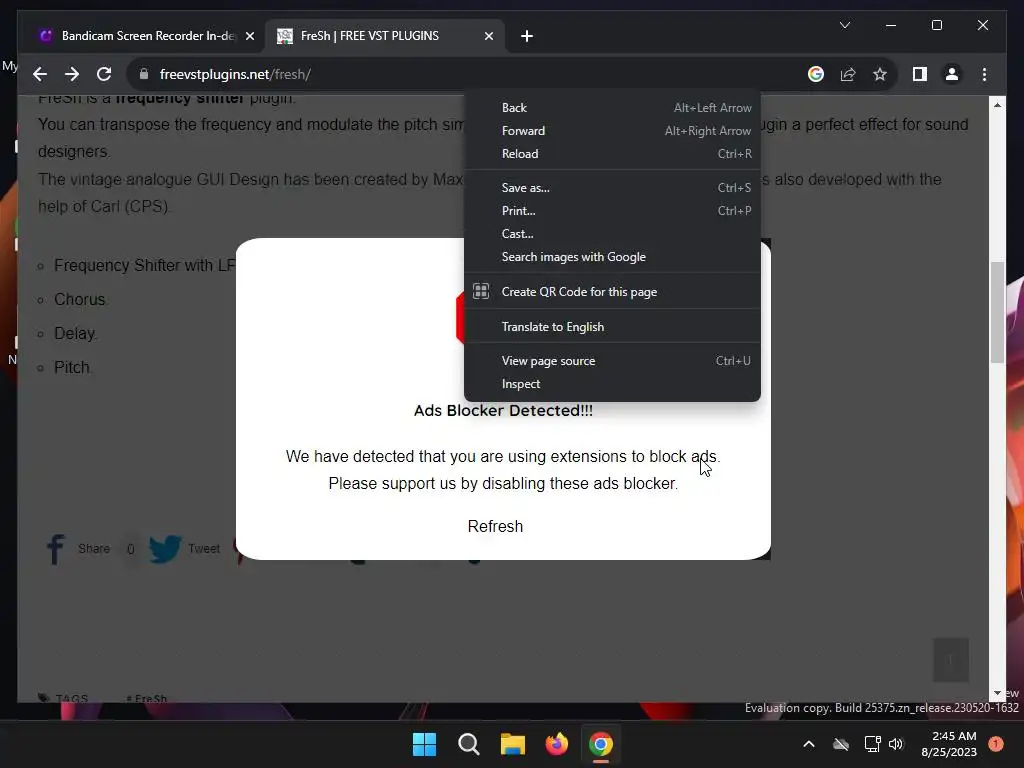Click the Refresh link in the adblock dialog

pyautogui.click(x=495, y=526)
